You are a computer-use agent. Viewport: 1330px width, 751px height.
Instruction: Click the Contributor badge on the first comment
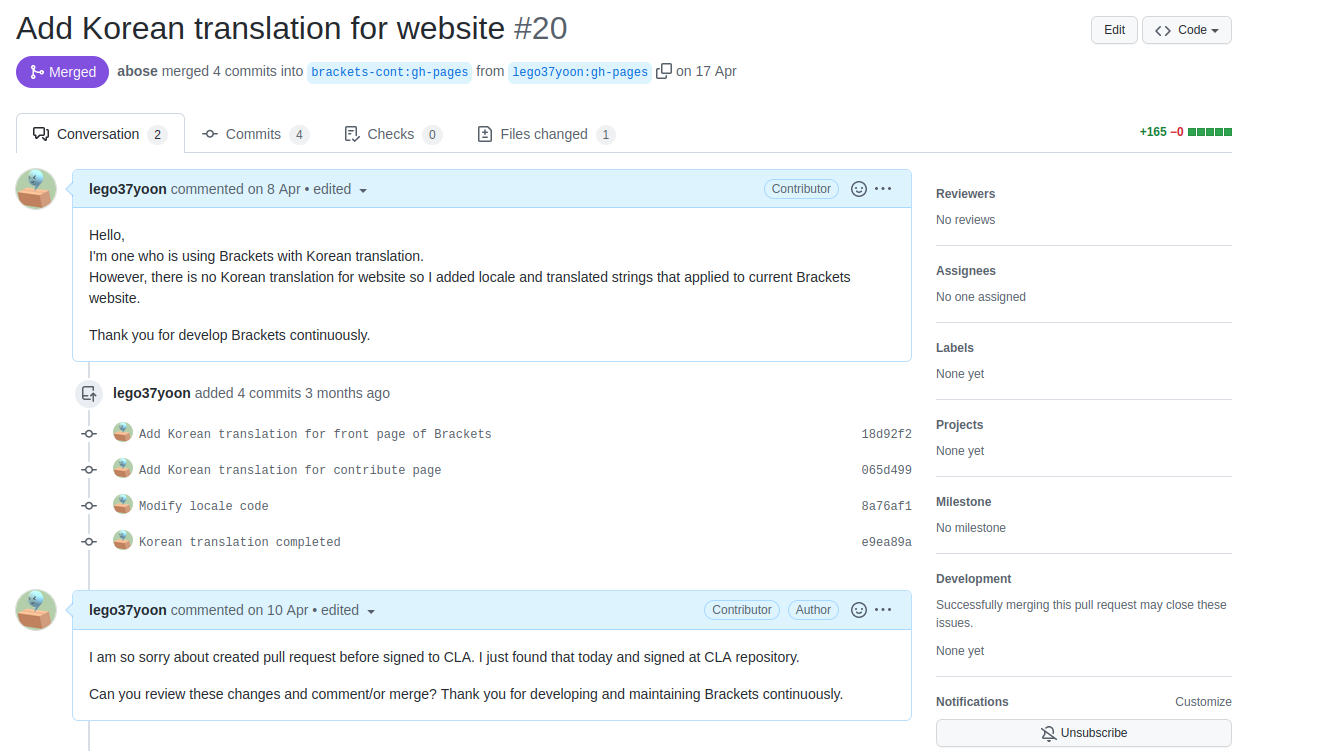[800, 188]
